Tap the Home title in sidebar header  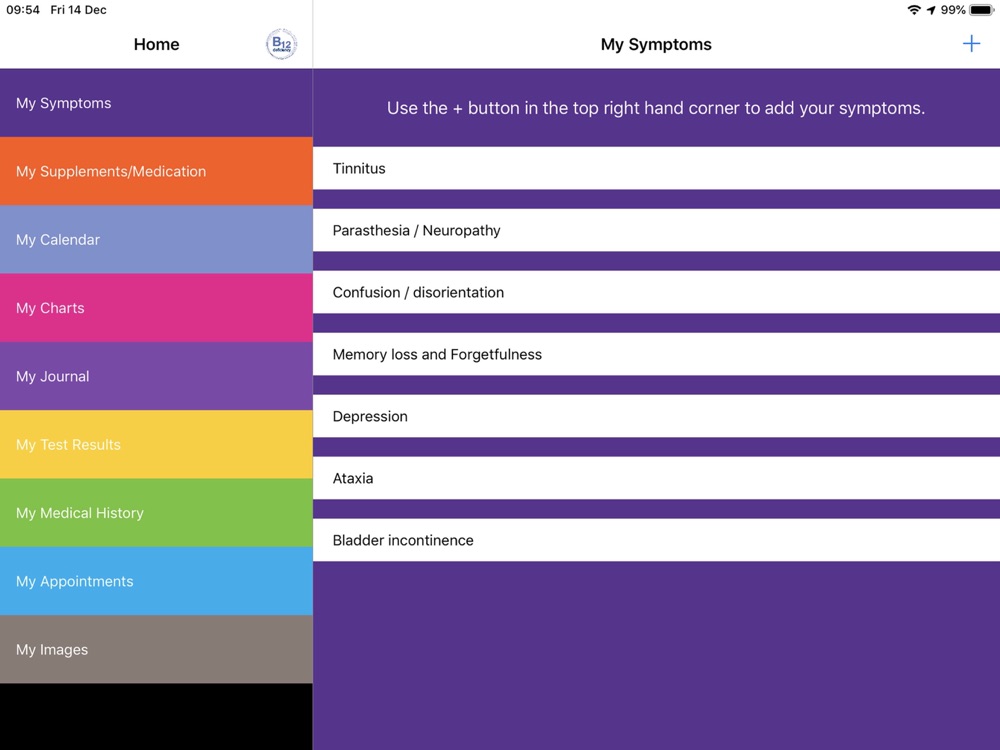(156, 44)
